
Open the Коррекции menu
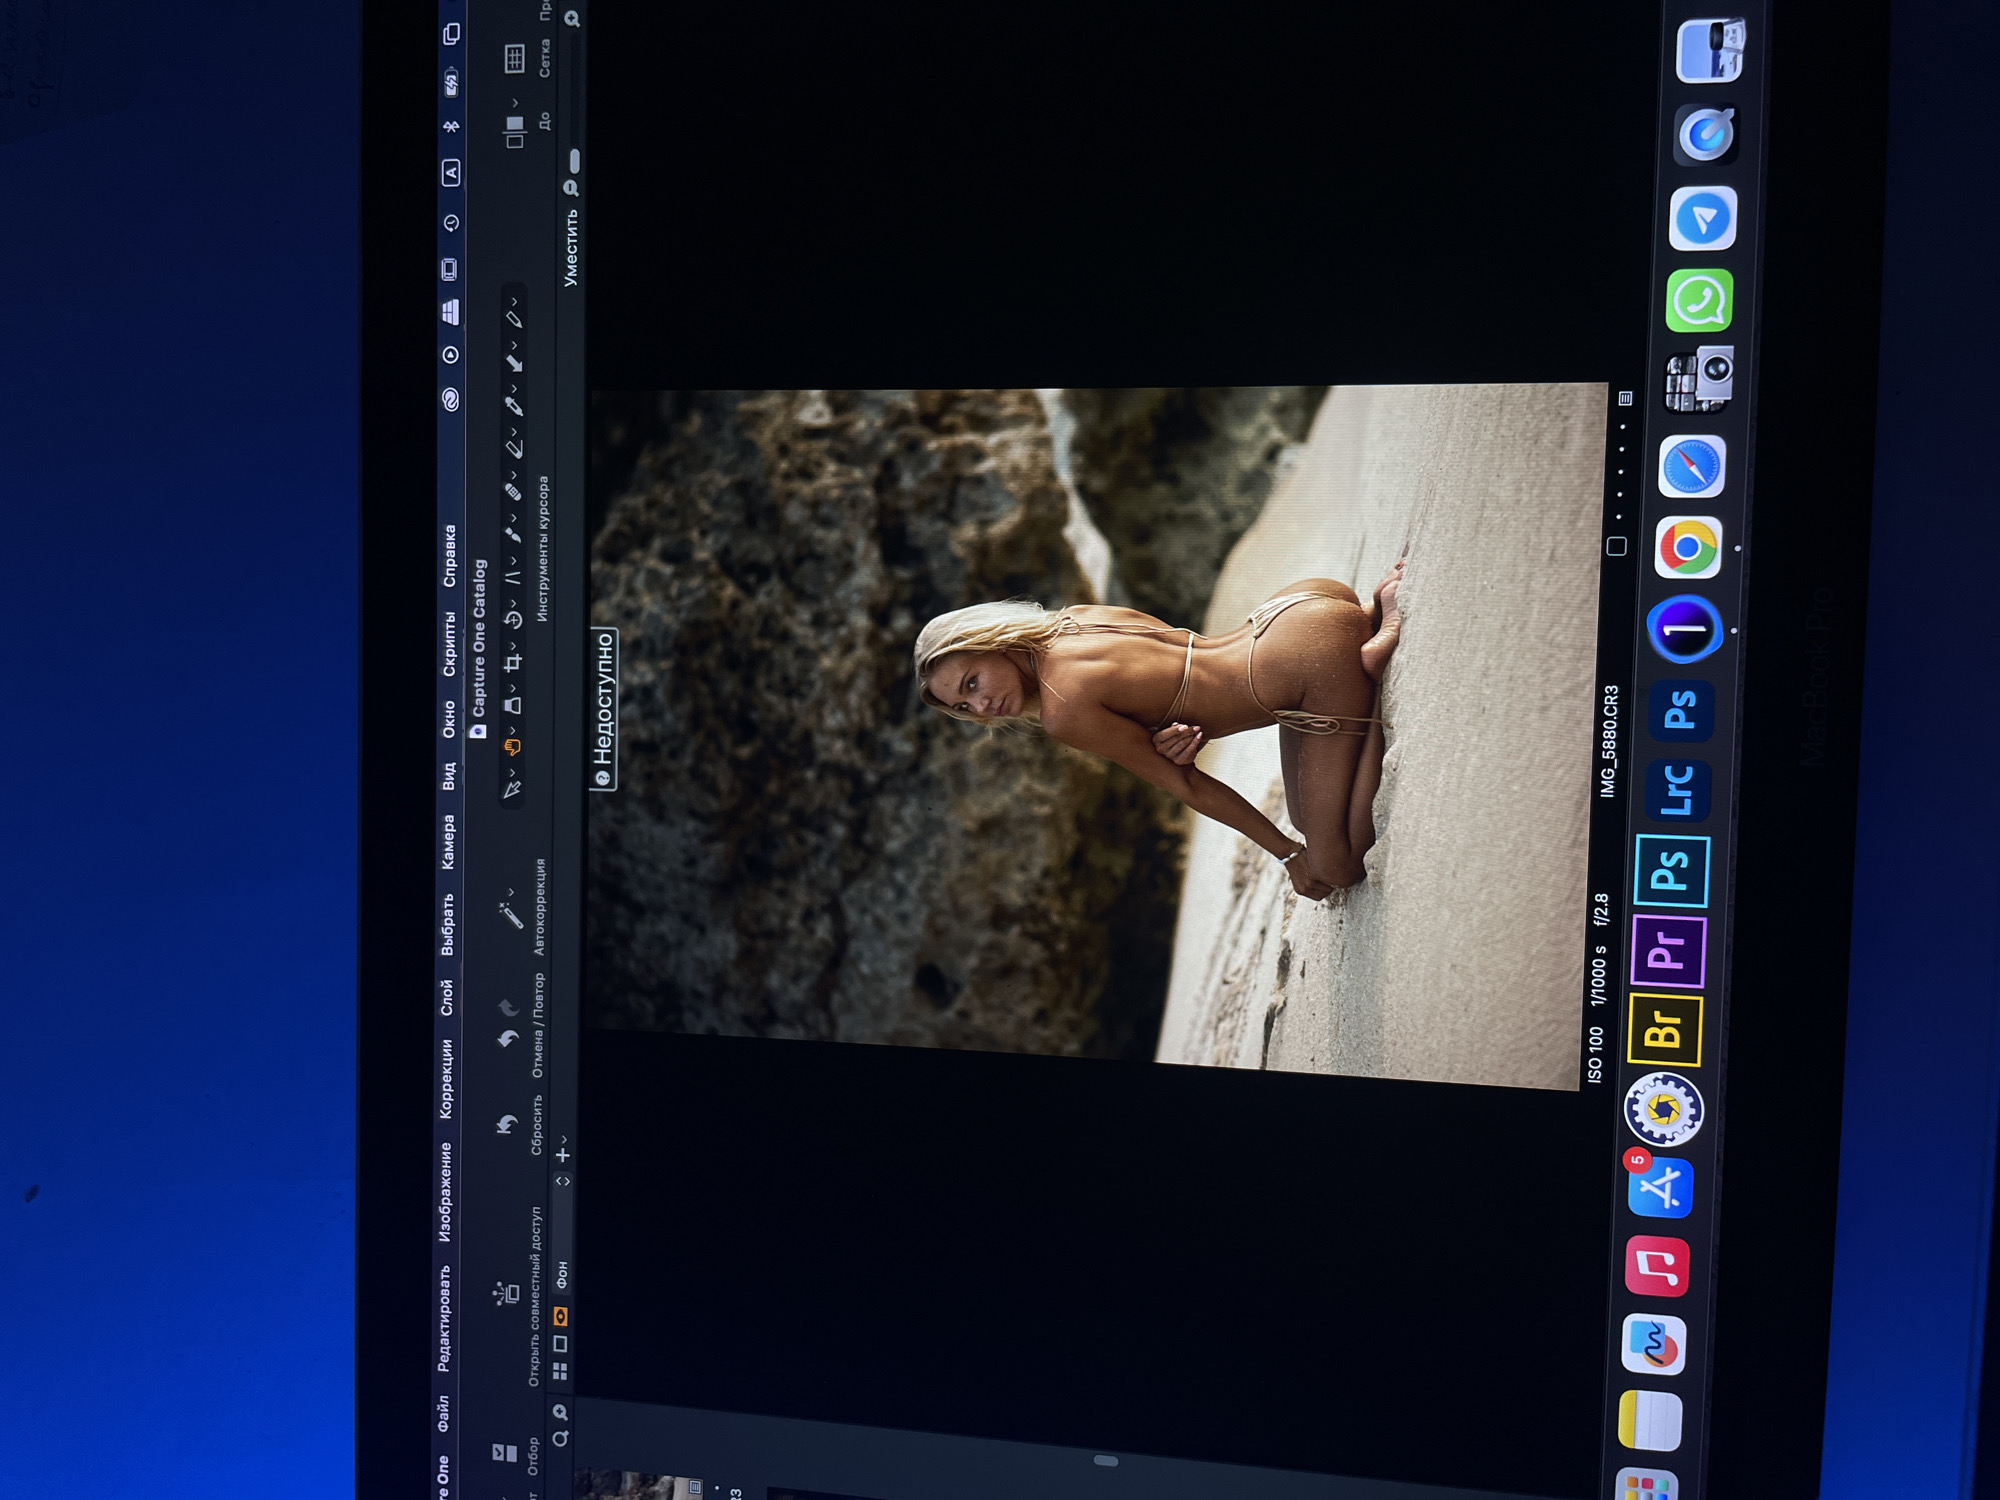point(446,1079)
